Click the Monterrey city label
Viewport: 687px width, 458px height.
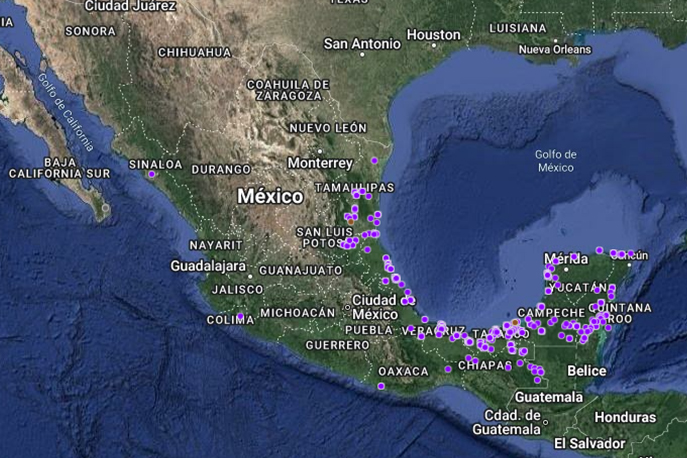[320, 163]
